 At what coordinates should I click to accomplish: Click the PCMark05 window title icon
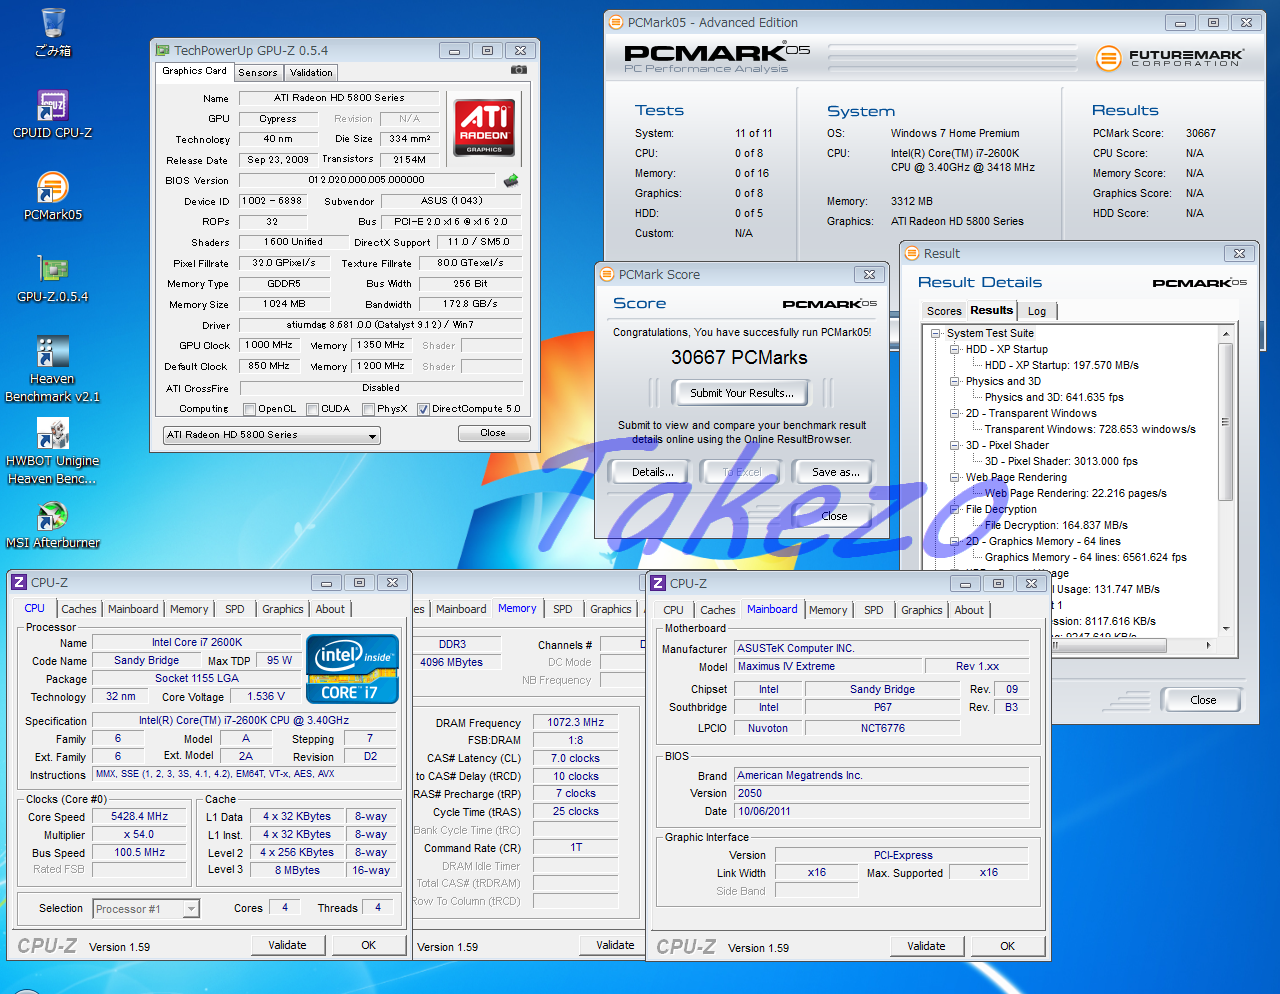tap(616, 22)
